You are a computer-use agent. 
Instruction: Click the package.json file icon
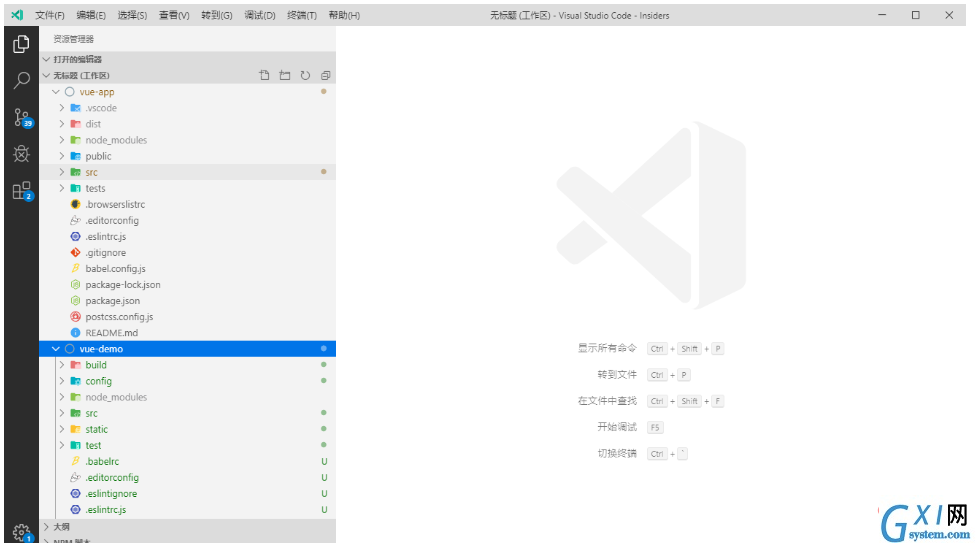75,300
